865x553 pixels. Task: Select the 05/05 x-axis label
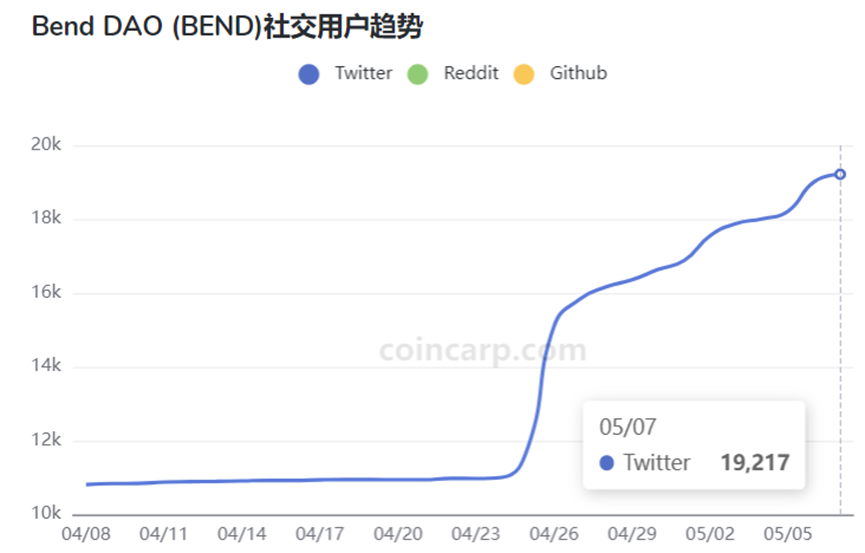coord(788,534)
